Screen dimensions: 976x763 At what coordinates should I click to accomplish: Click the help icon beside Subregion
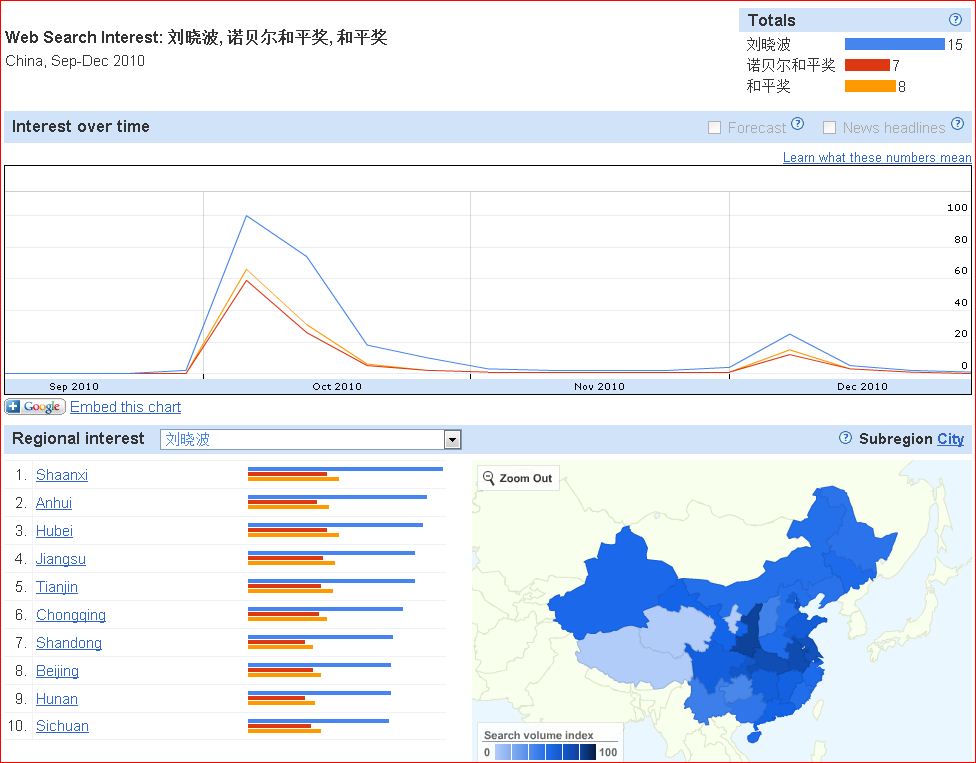(845, 438)
